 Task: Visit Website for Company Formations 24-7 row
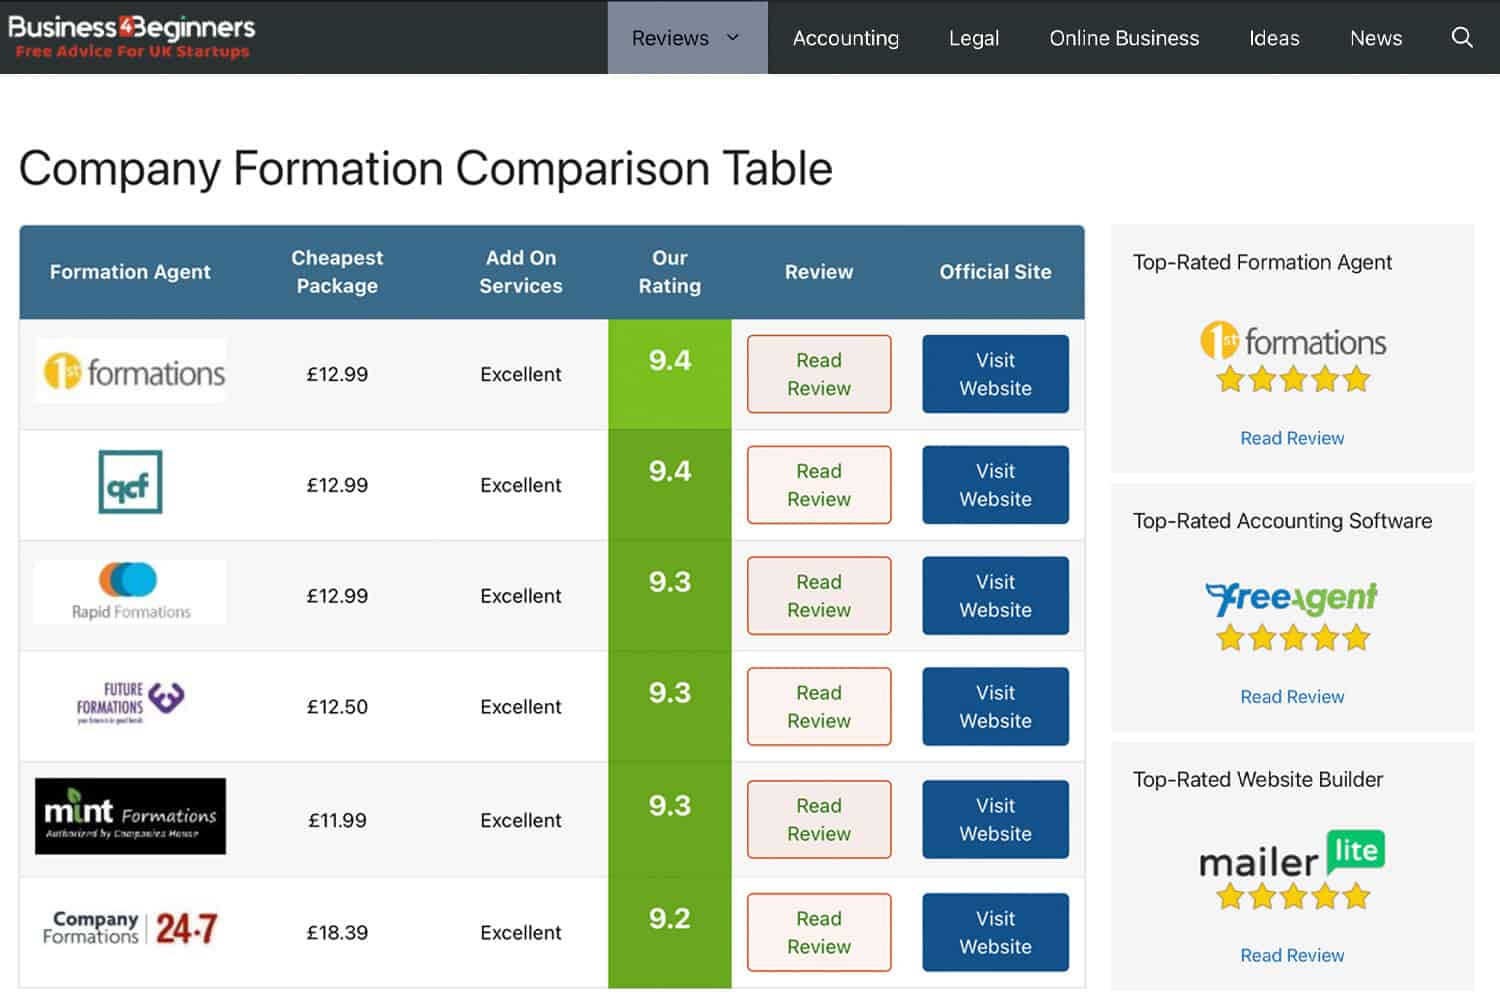996,932
